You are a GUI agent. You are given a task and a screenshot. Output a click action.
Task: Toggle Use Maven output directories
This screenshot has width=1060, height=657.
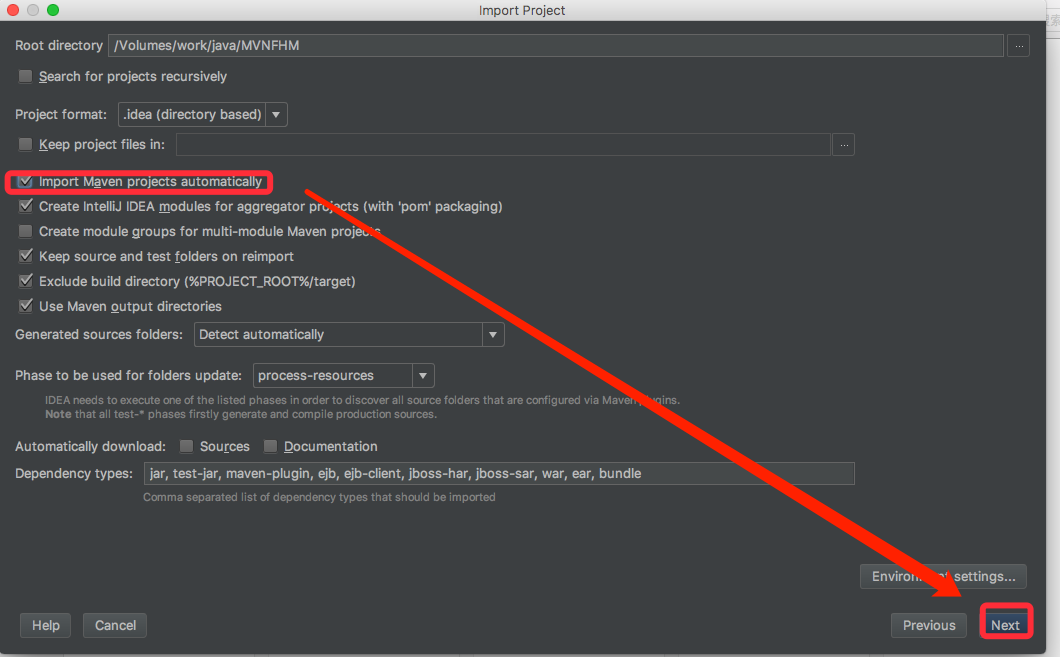pos(26,306)
